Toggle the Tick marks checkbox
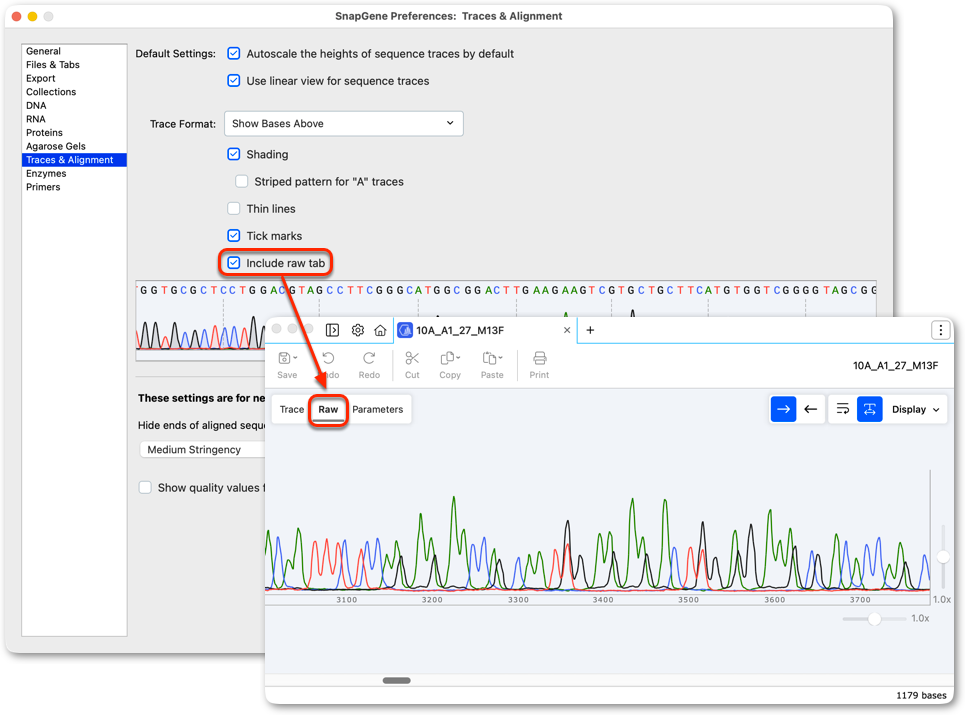 [x=234, y=236]
